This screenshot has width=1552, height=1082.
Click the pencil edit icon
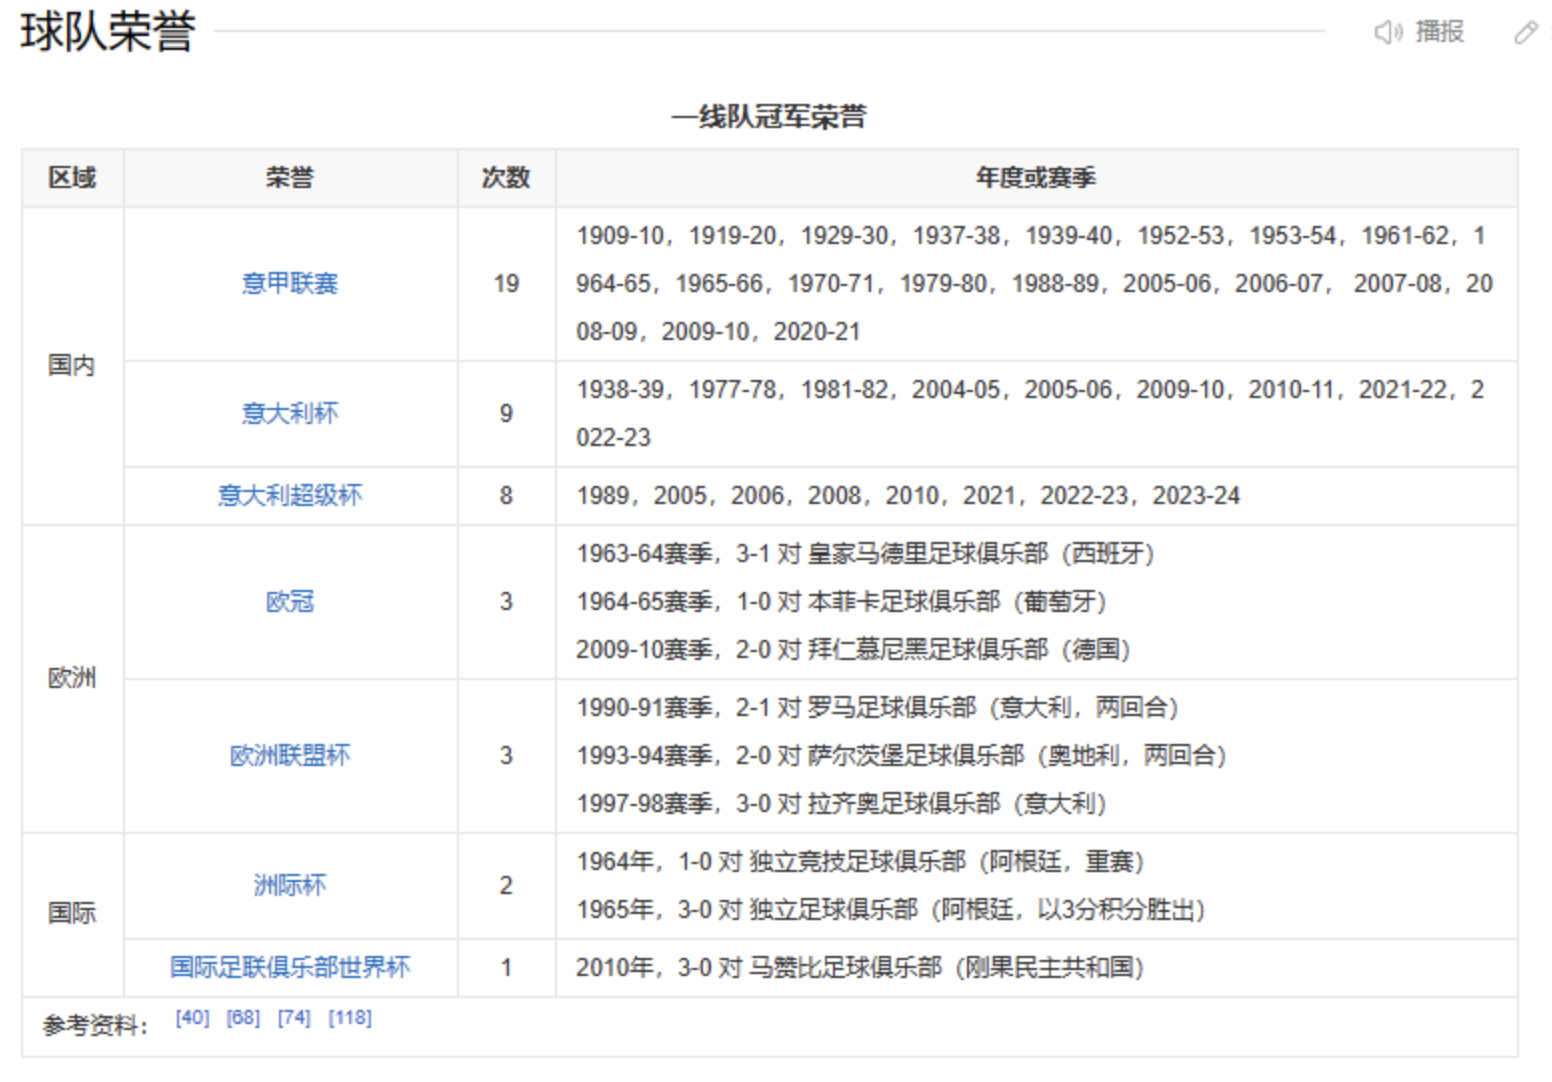tap(1525, 32)
